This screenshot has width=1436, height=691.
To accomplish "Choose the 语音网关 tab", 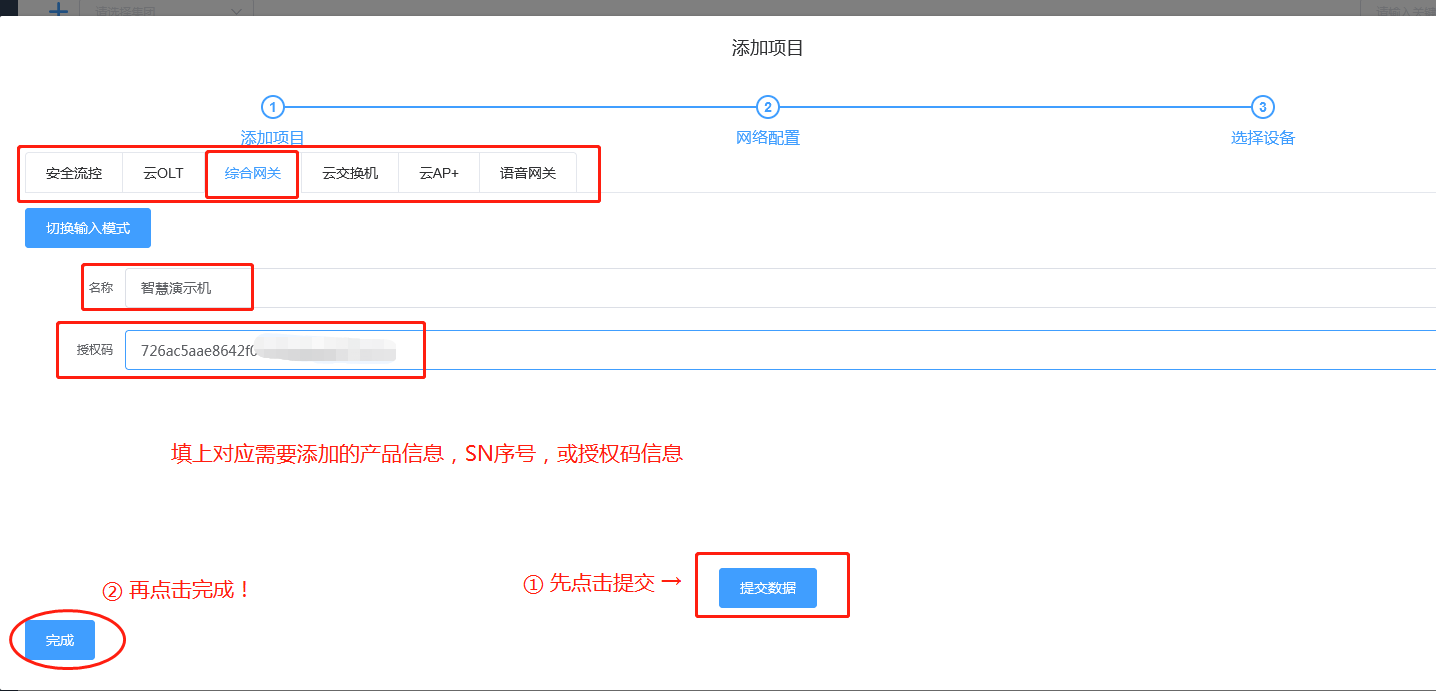I will point(528,173).
